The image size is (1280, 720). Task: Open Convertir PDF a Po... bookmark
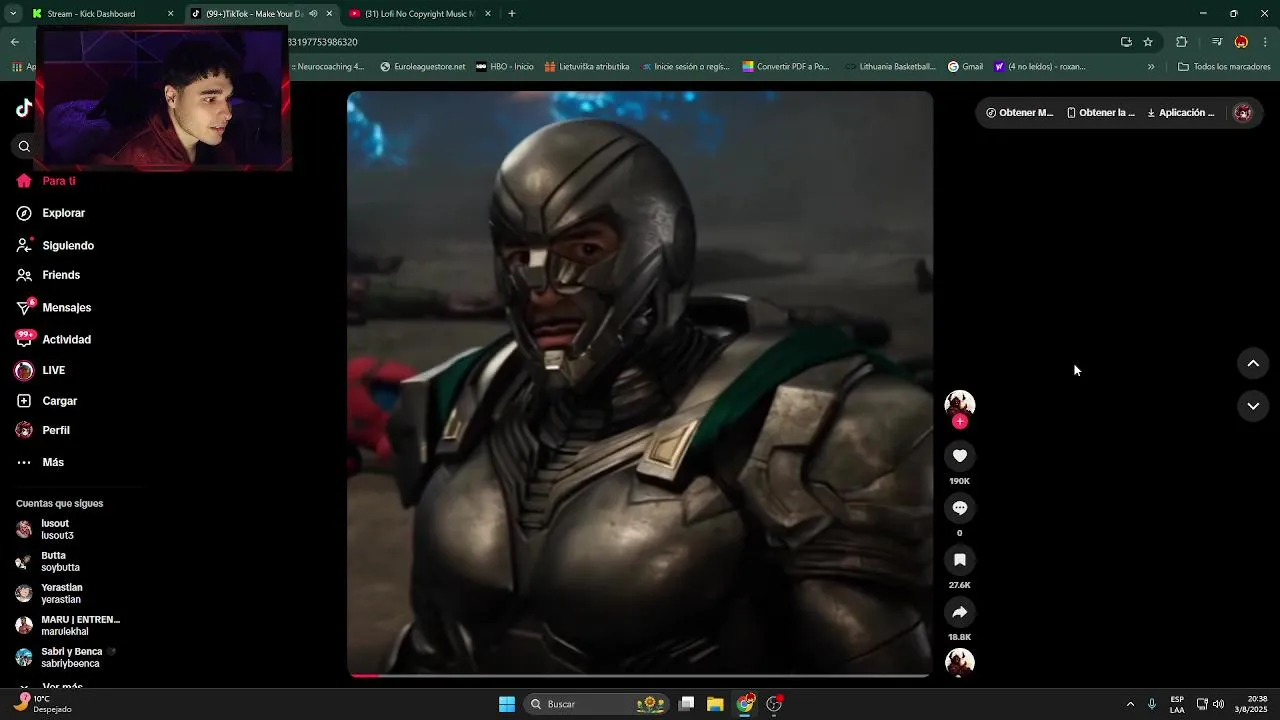[786, 67]
